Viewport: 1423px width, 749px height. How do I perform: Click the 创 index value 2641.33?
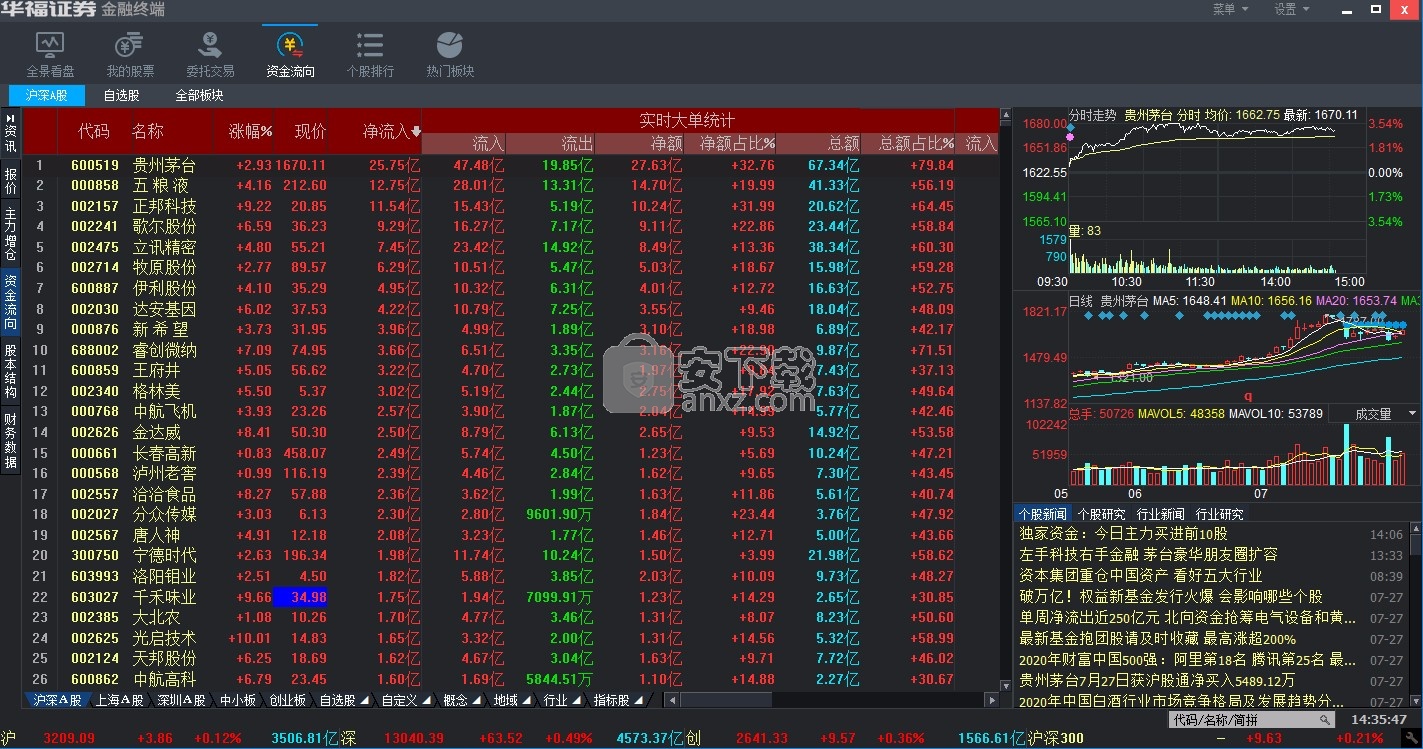coord(762,738)
